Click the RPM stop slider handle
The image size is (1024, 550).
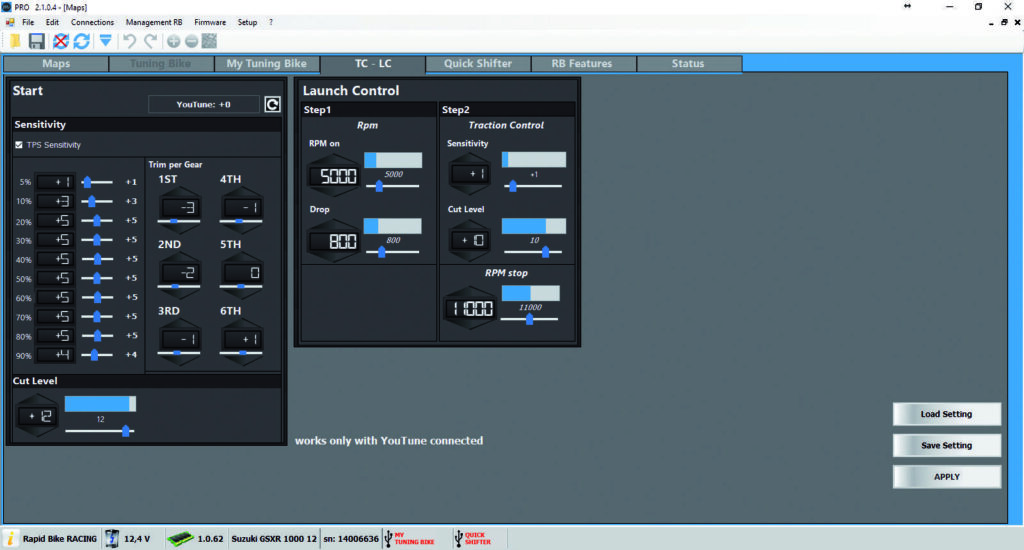529,319
